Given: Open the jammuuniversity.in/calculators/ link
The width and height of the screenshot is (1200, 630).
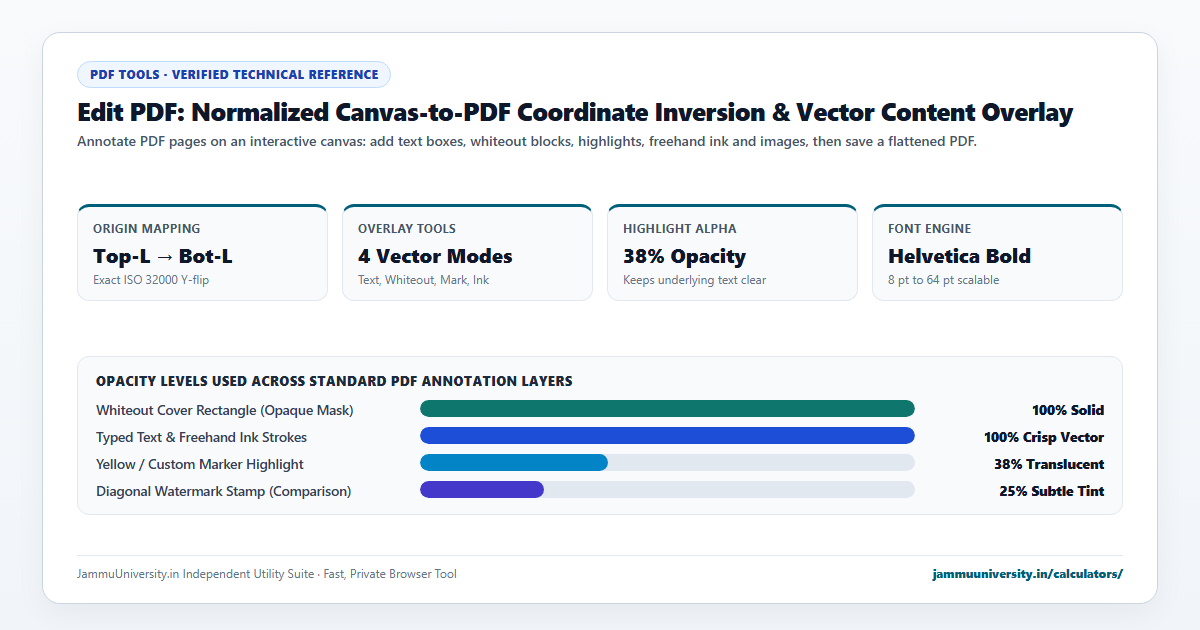Looking at the screenshot, I should click(x=1027, y=574).
